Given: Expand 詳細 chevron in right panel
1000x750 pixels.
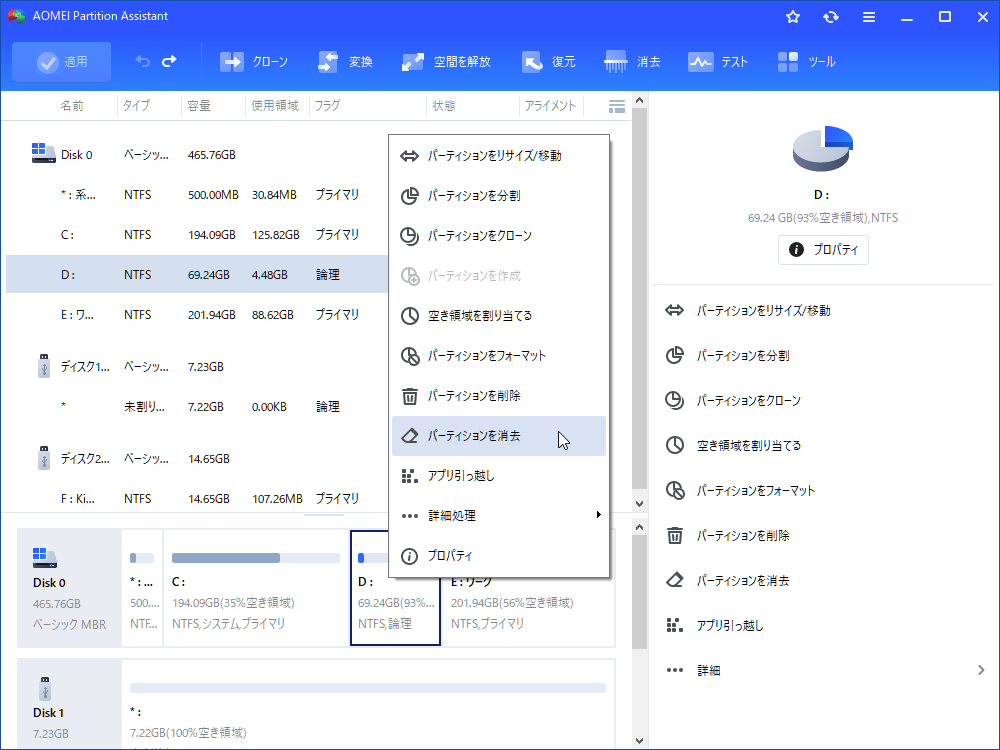Looking at the screenshot, I should click(981, 670).
